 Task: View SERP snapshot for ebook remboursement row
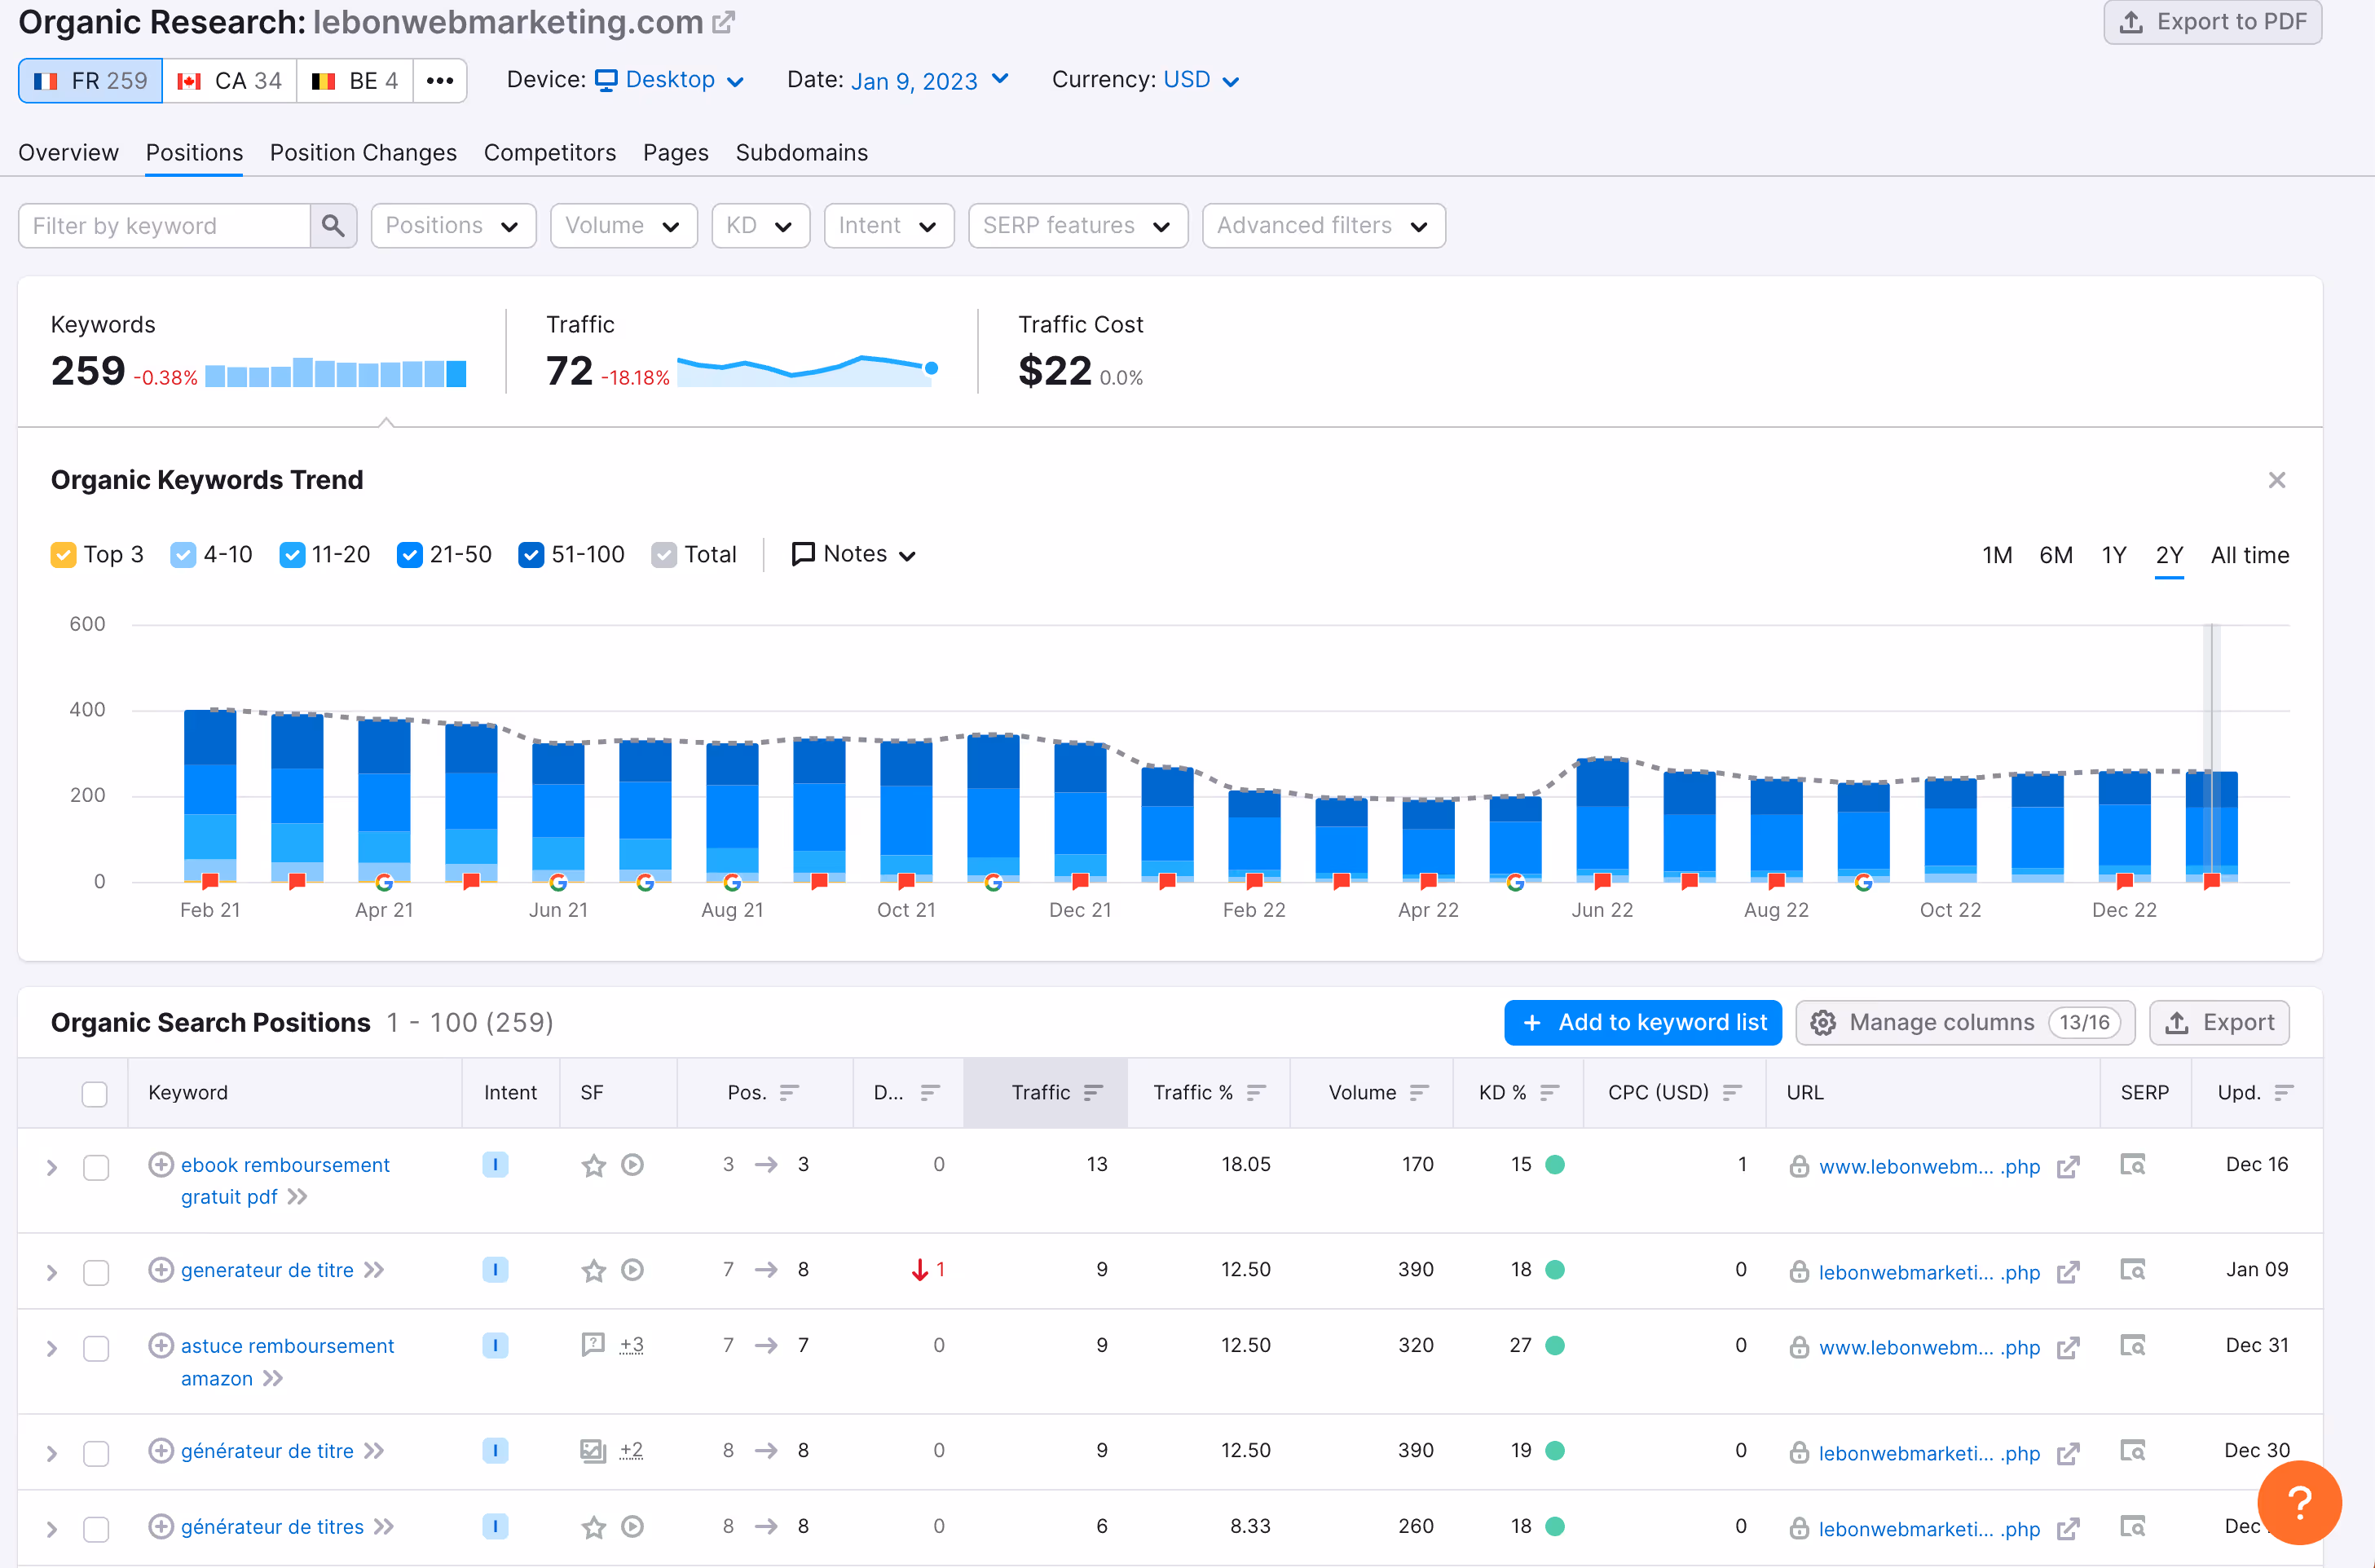point(2132,1165)
